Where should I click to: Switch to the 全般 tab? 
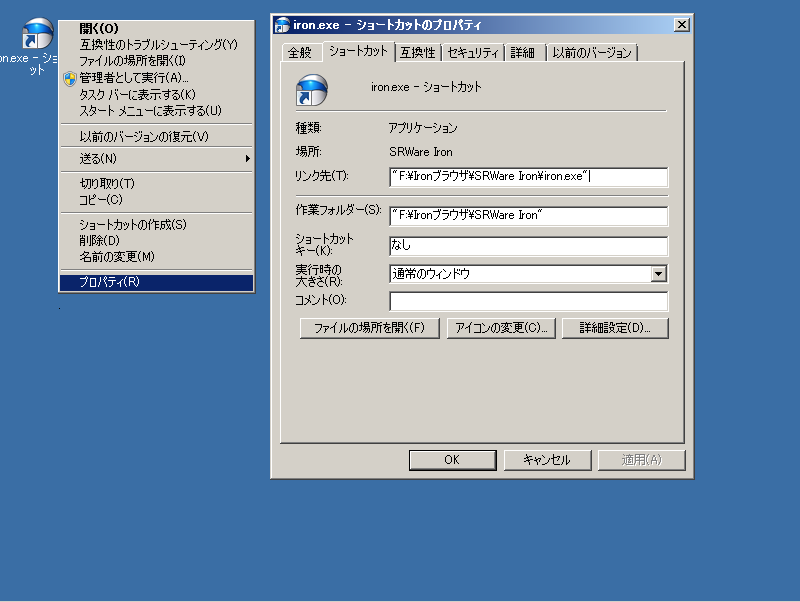[x=300, y=53]
